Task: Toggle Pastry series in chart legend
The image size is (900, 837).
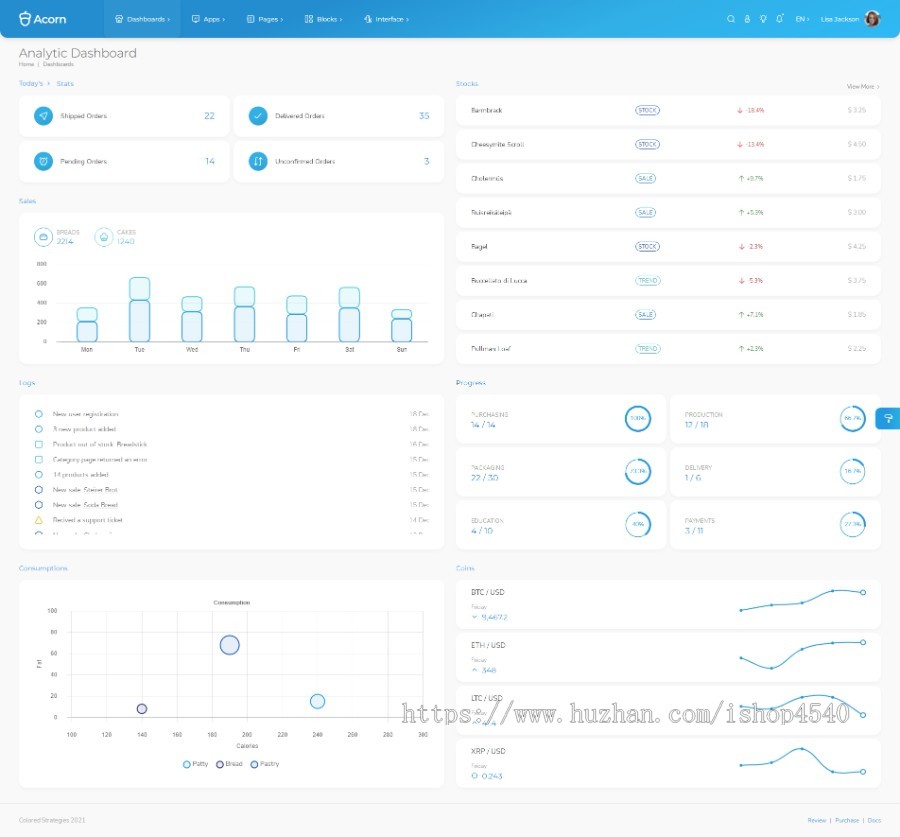Action: pos(265,764)
